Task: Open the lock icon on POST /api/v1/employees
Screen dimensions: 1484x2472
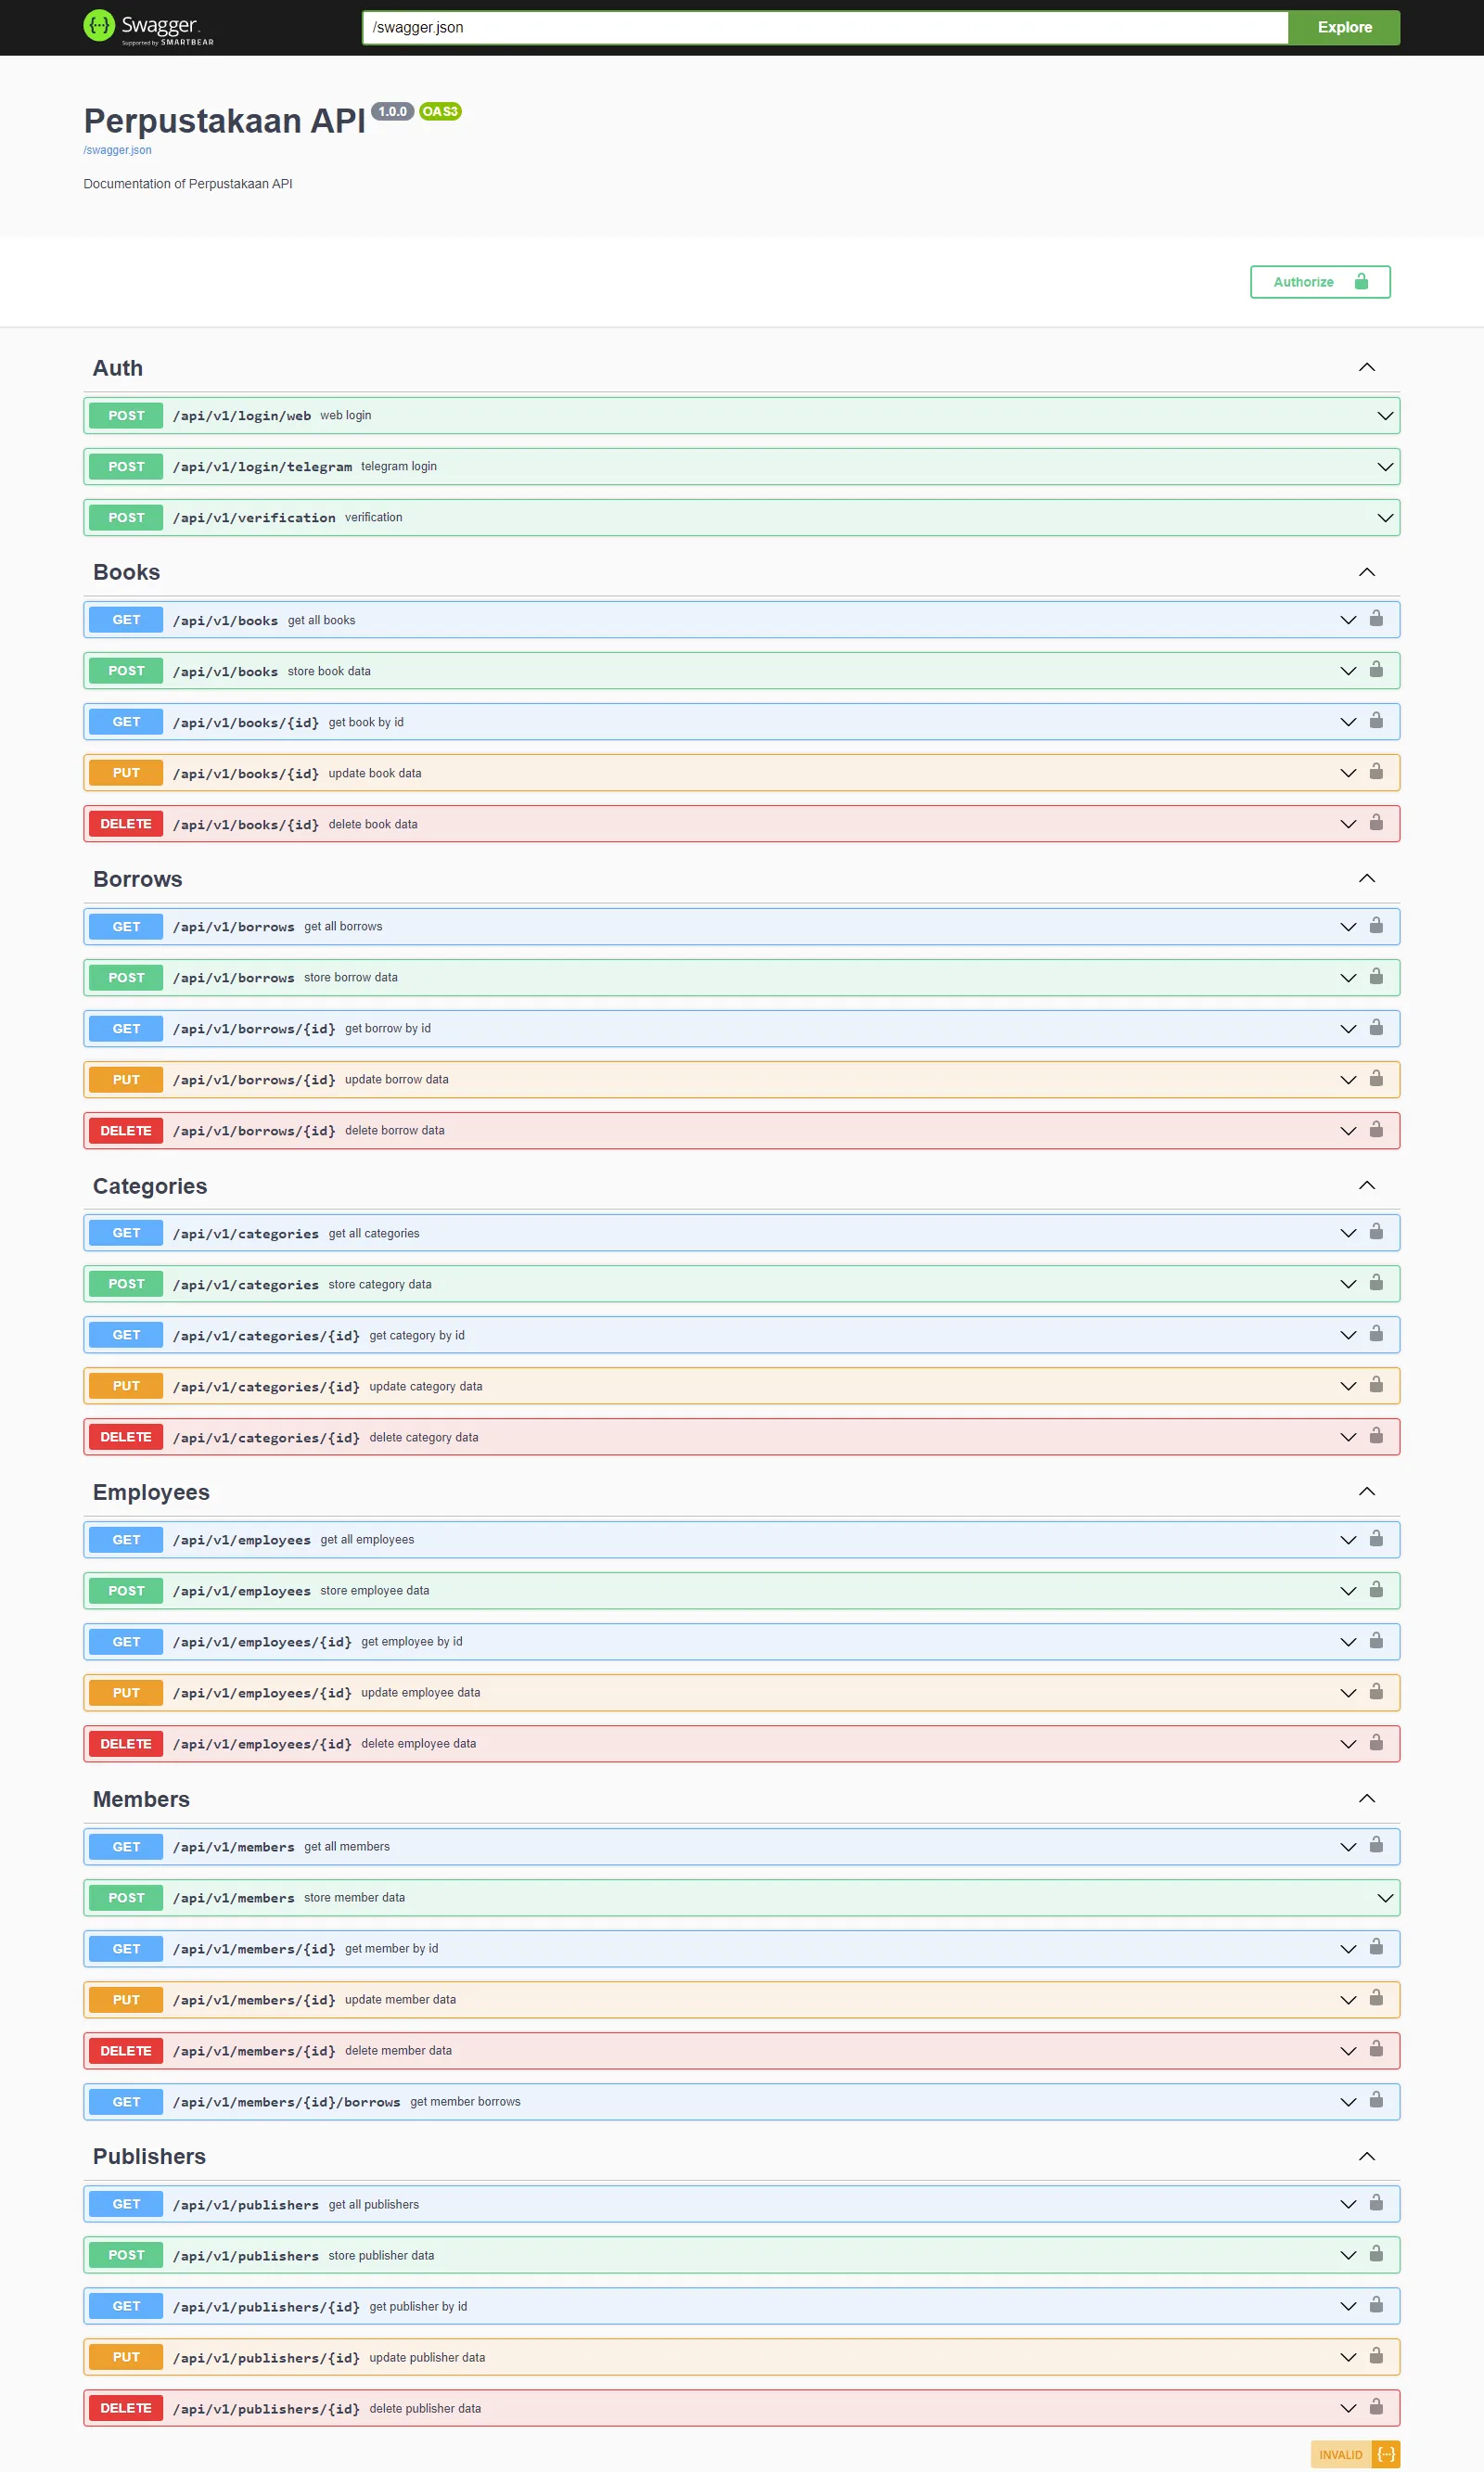Action: (x=1376, y=1590)
